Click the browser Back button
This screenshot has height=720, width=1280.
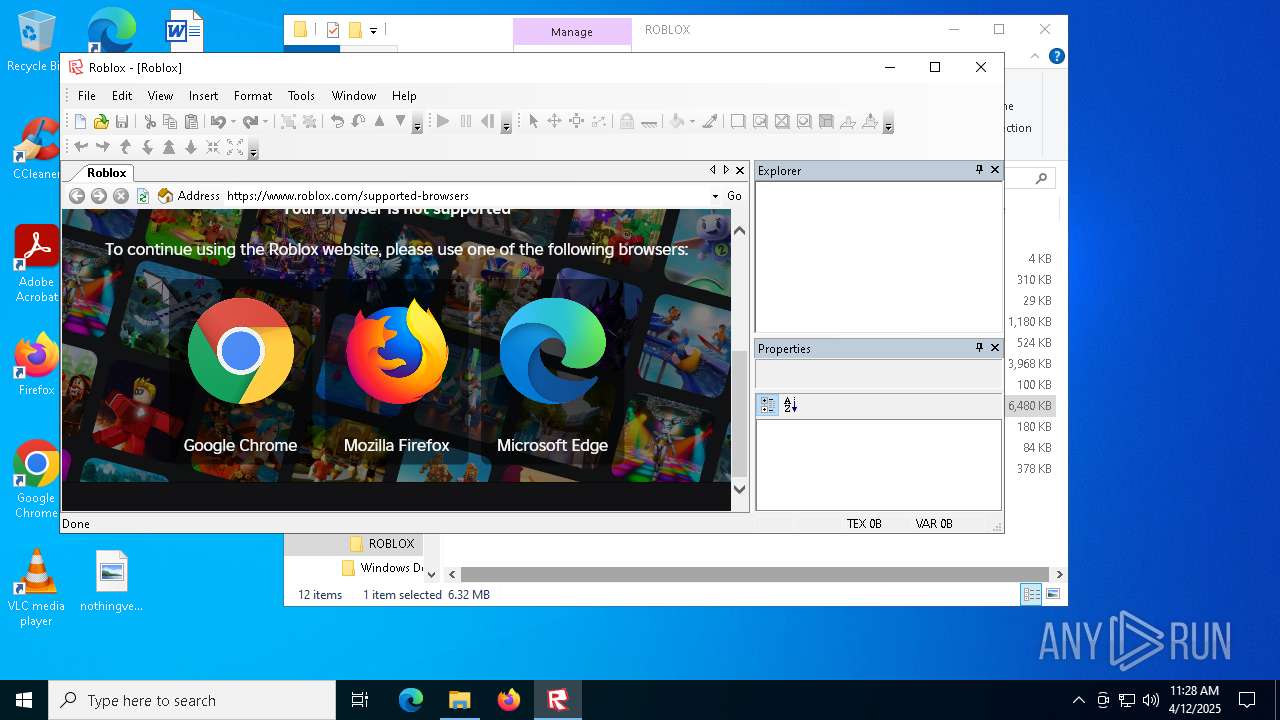click(x=76, y=196)
